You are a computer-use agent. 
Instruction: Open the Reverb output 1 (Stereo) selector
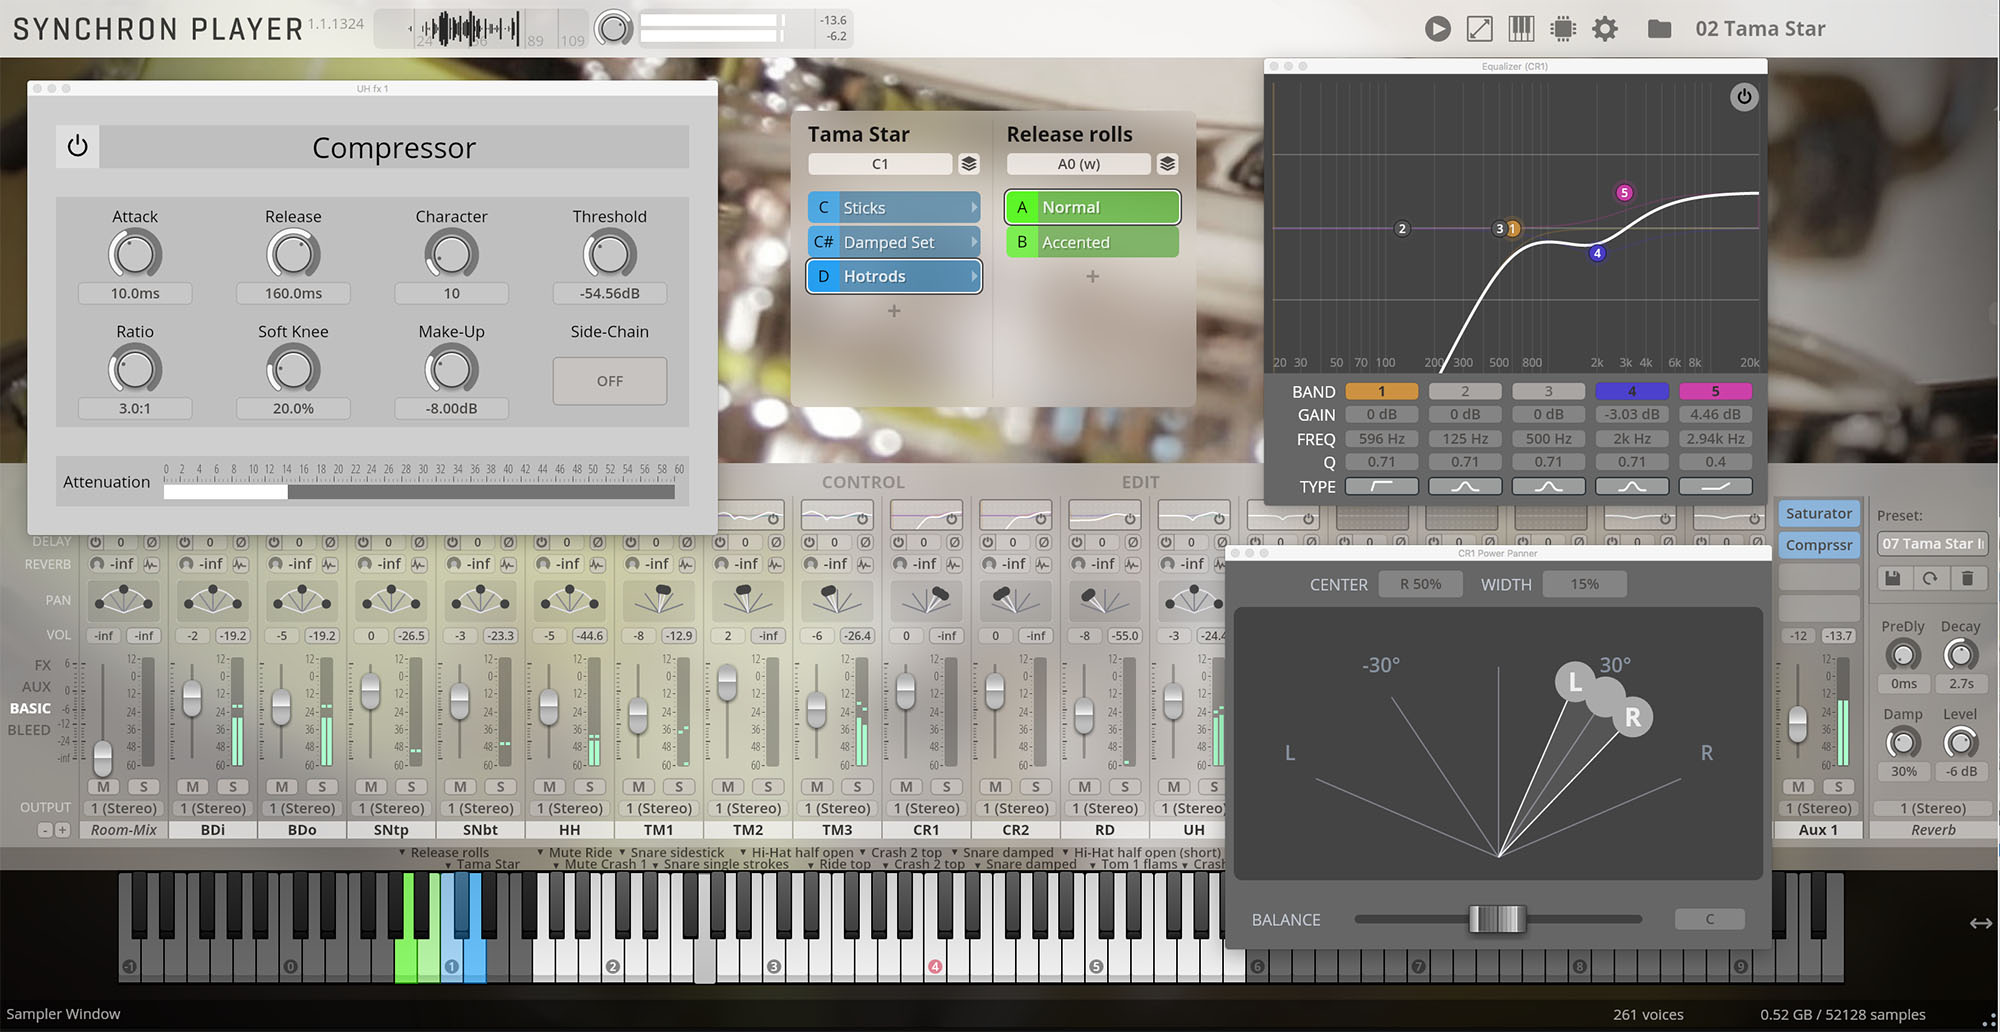coord(1933,808)
